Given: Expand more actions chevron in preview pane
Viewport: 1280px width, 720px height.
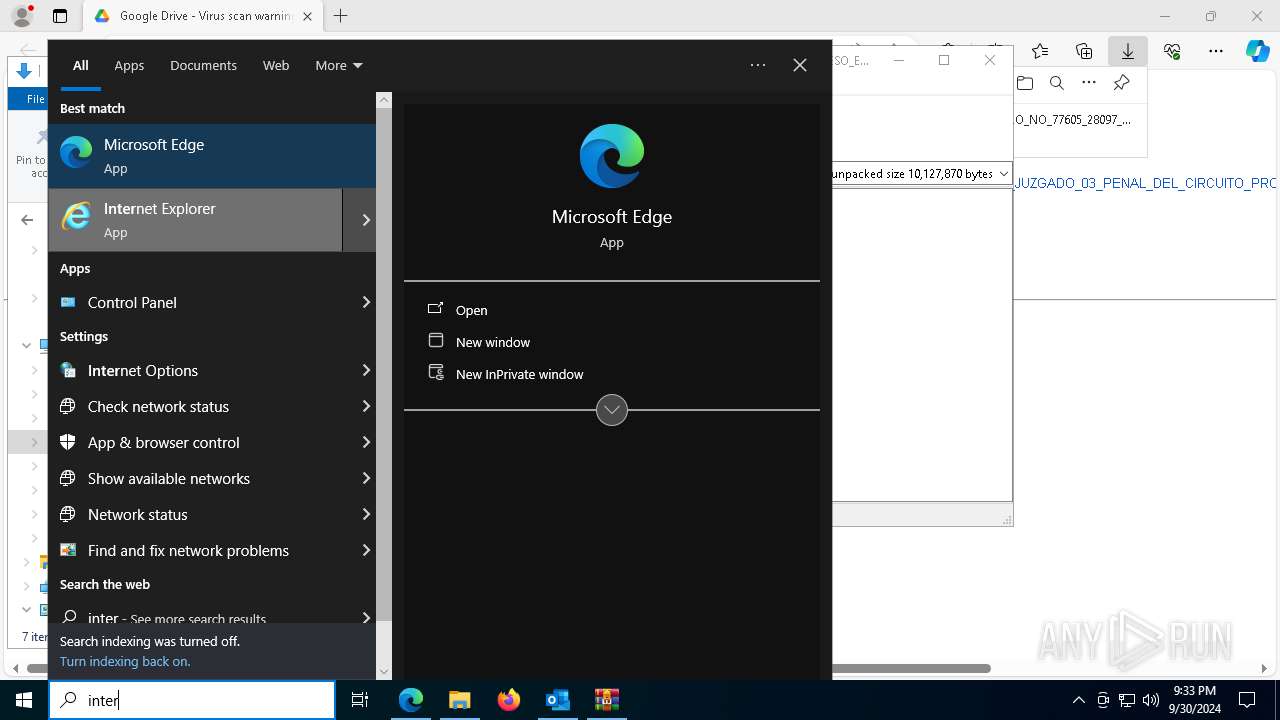Looking at the screenshot, I should tap(612, 410).
